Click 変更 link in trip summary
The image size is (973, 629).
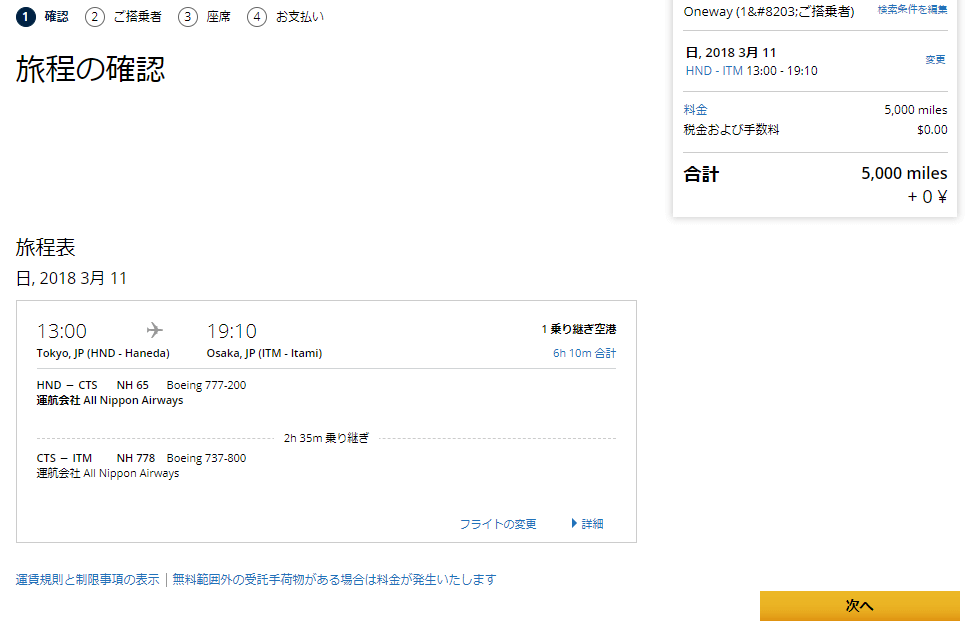[935, 60]
